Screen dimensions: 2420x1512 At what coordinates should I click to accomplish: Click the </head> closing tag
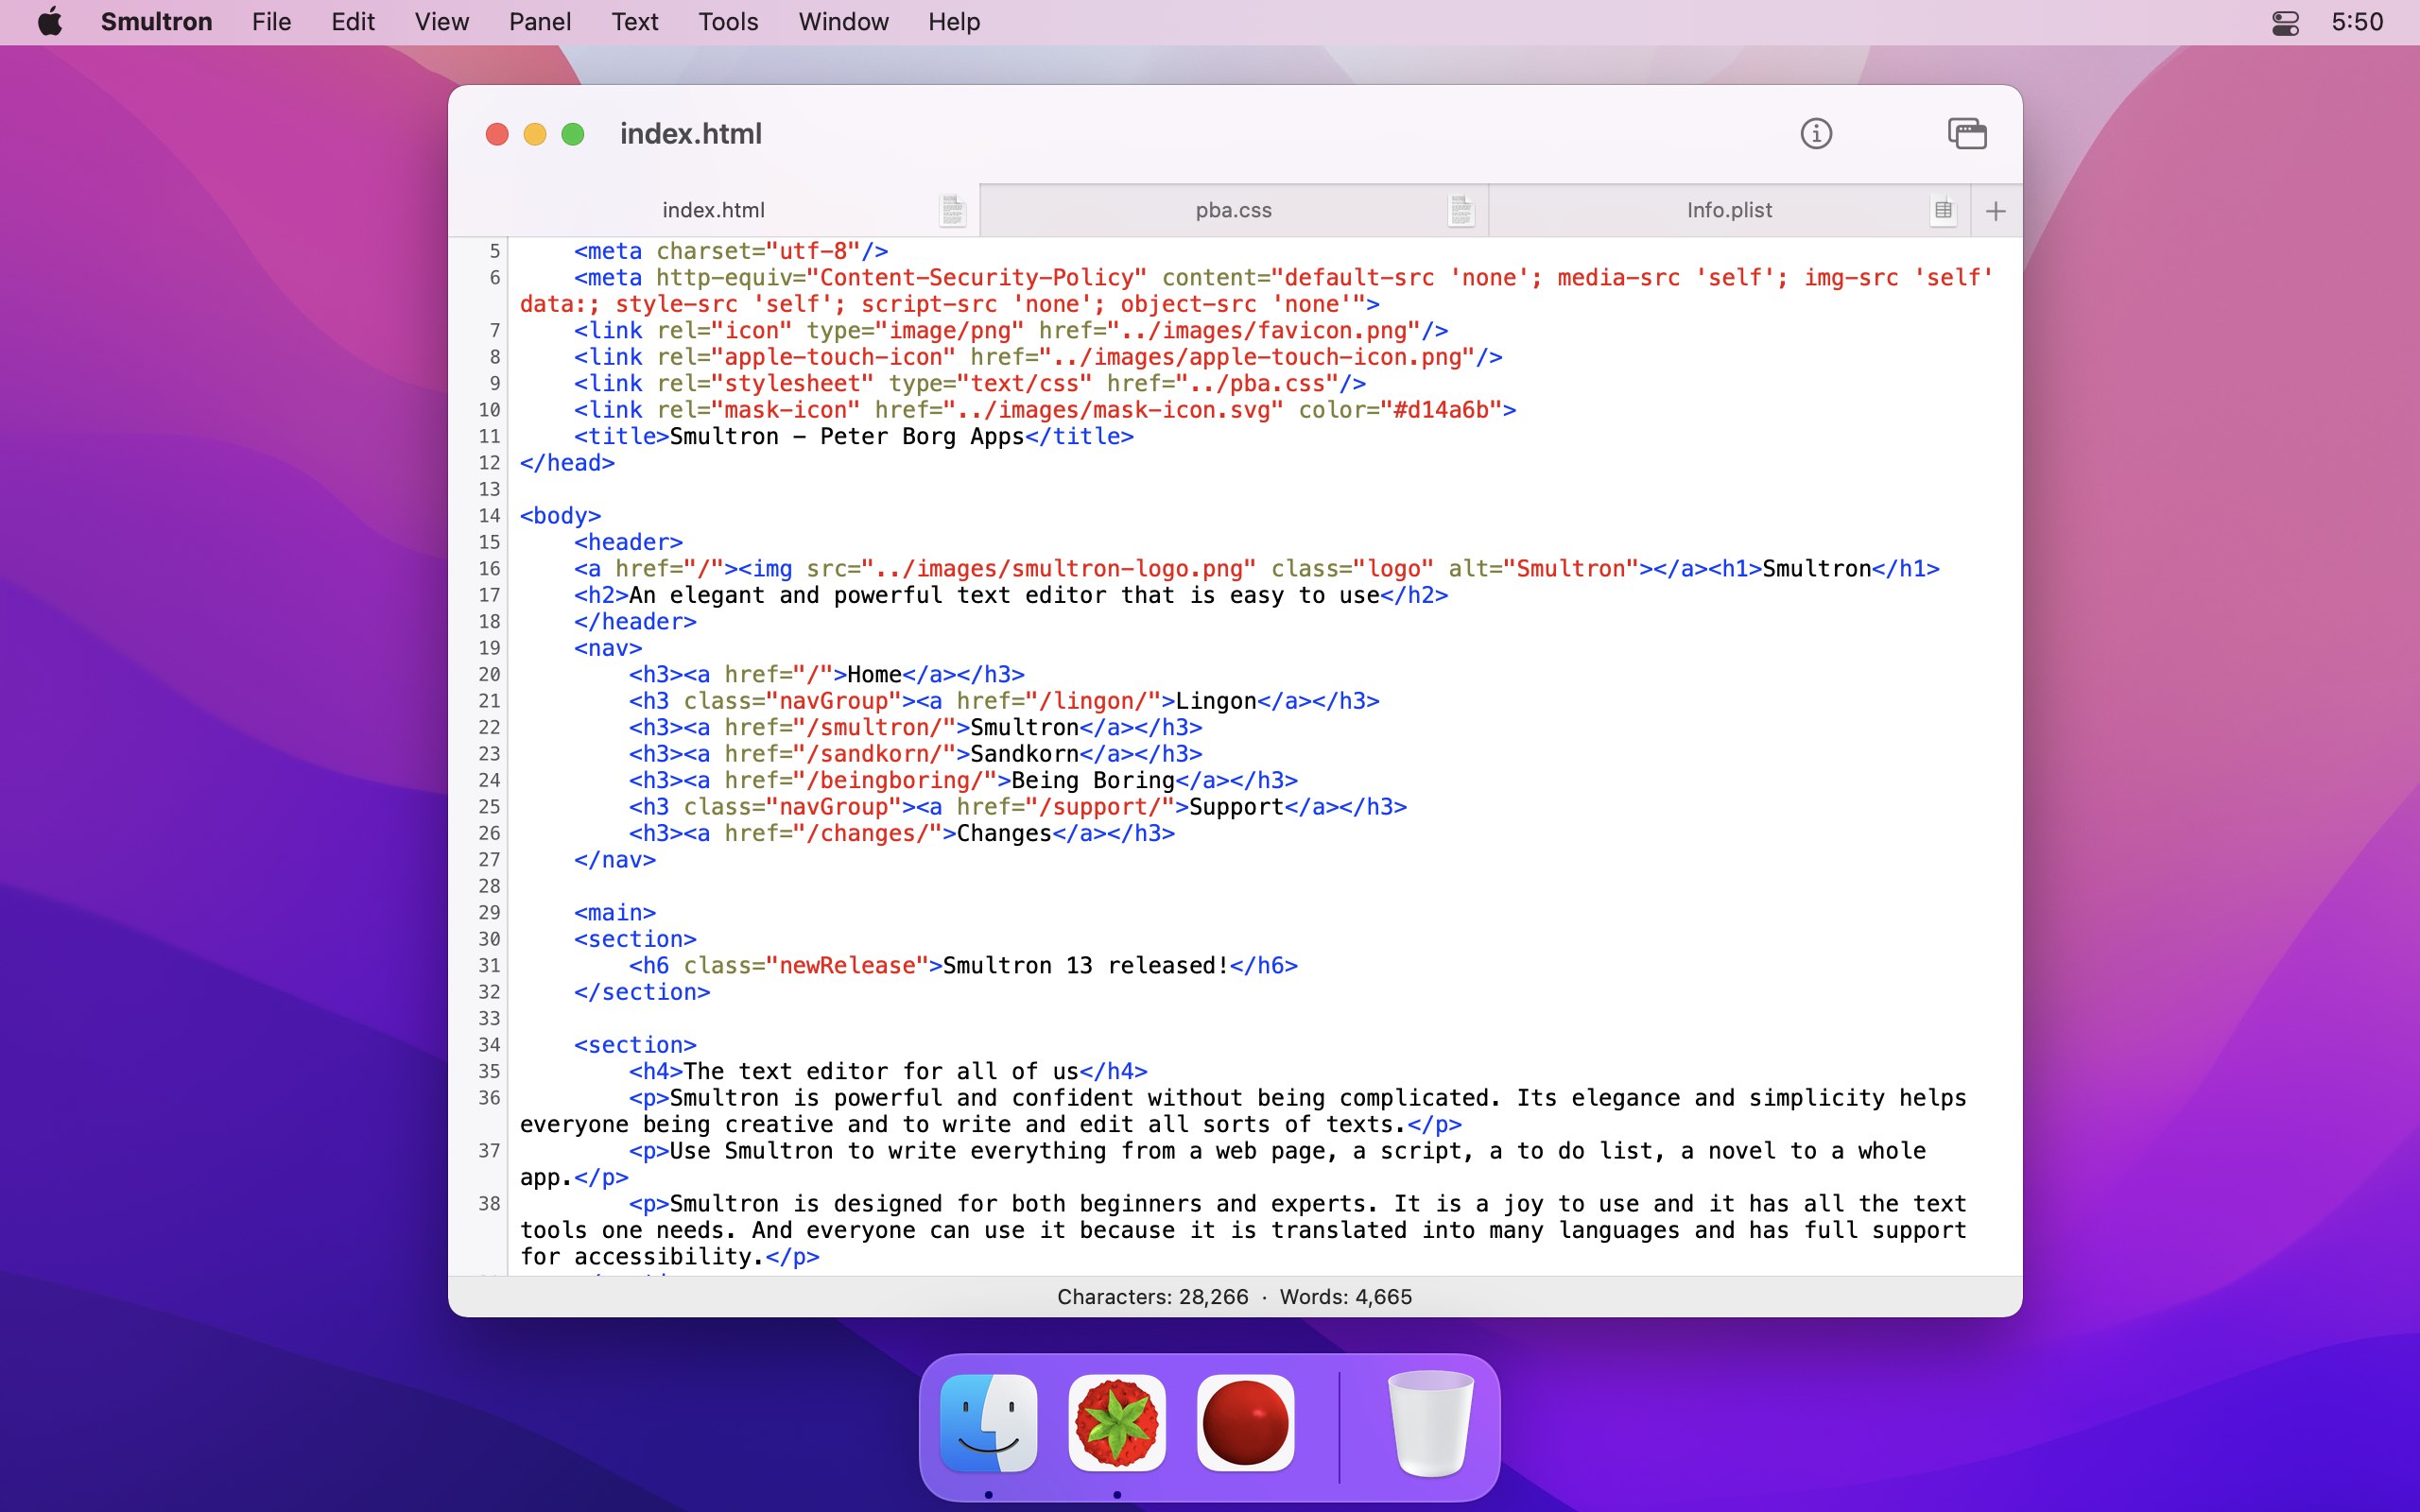click(567, 463)
